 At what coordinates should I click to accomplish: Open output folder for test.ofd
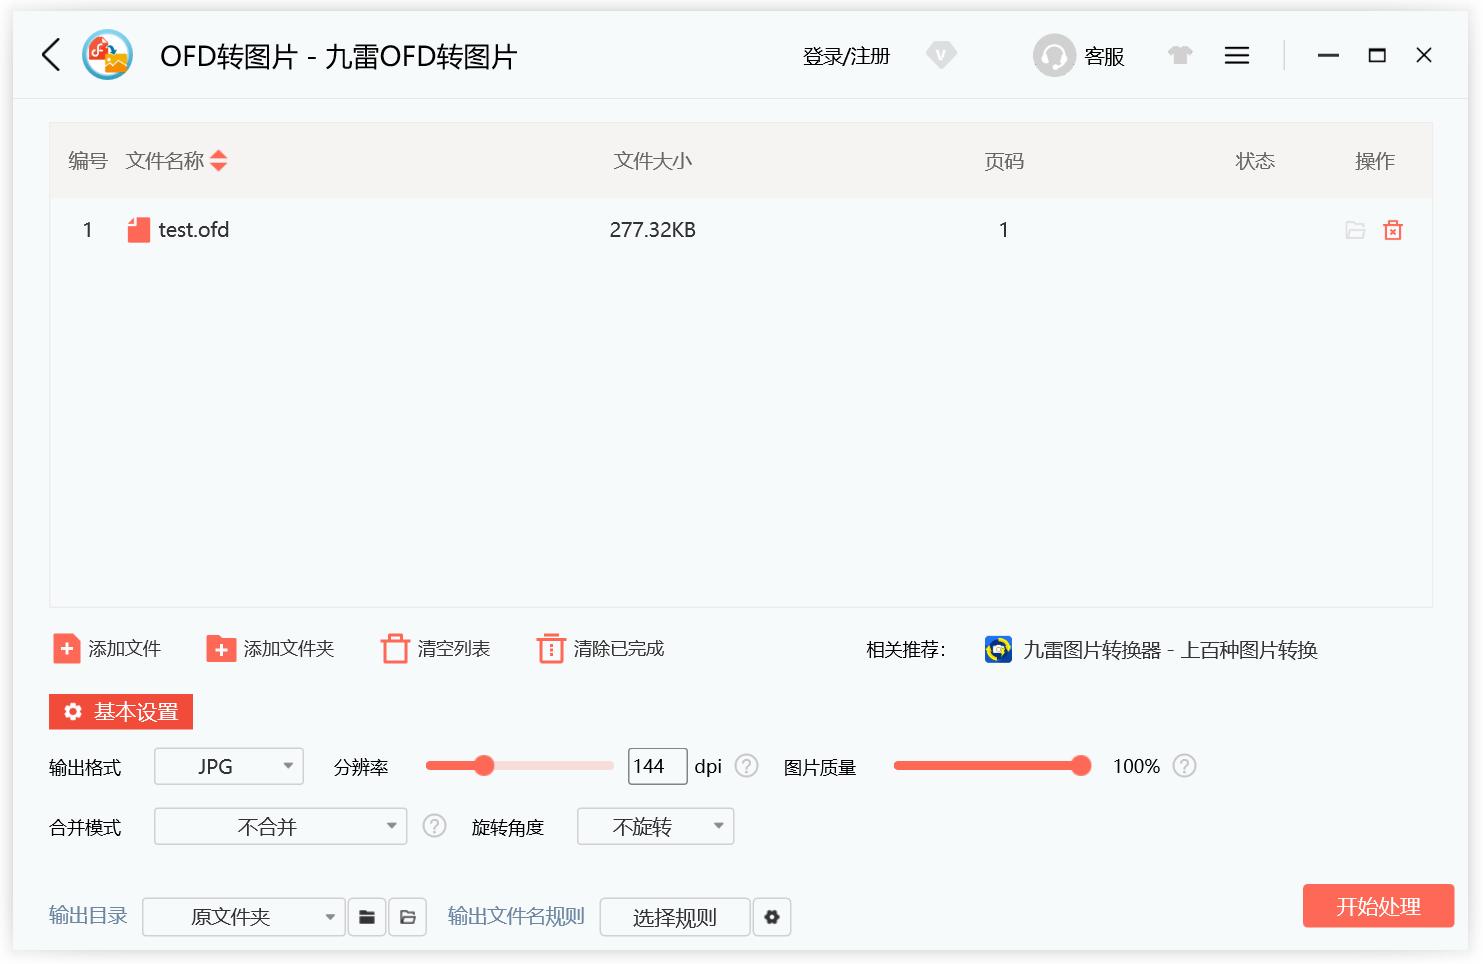tap(1355, 230)
